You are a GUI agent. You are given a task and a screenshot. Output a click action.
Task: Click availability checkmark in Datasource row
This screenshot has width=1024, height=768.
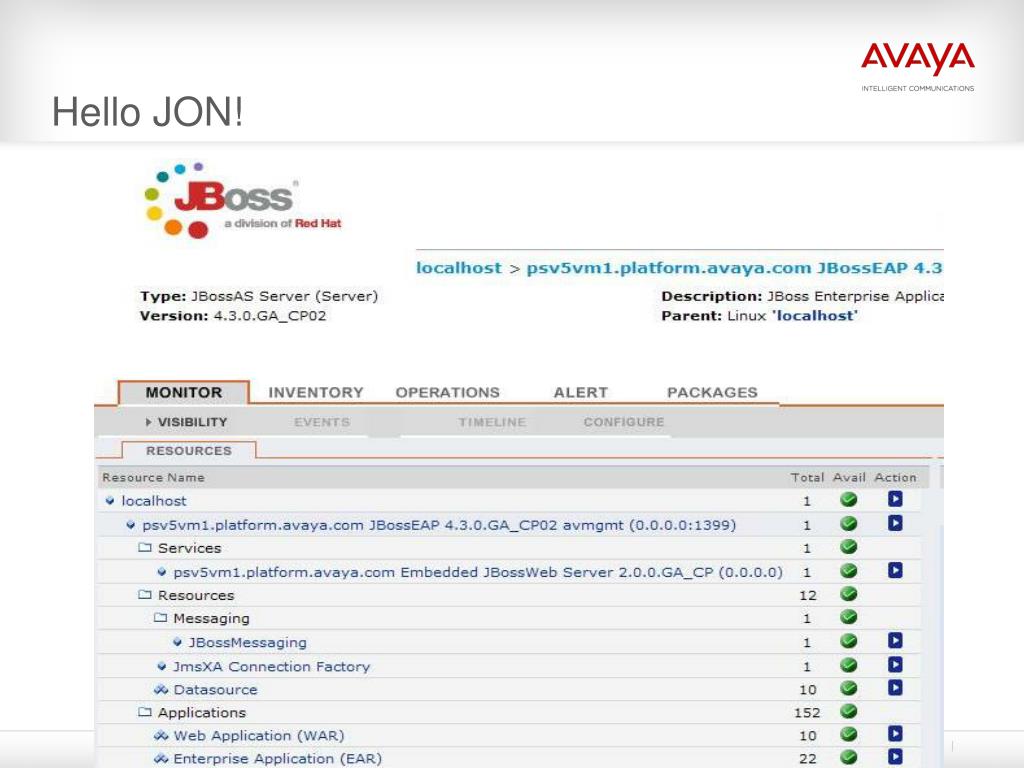(848, 688)
